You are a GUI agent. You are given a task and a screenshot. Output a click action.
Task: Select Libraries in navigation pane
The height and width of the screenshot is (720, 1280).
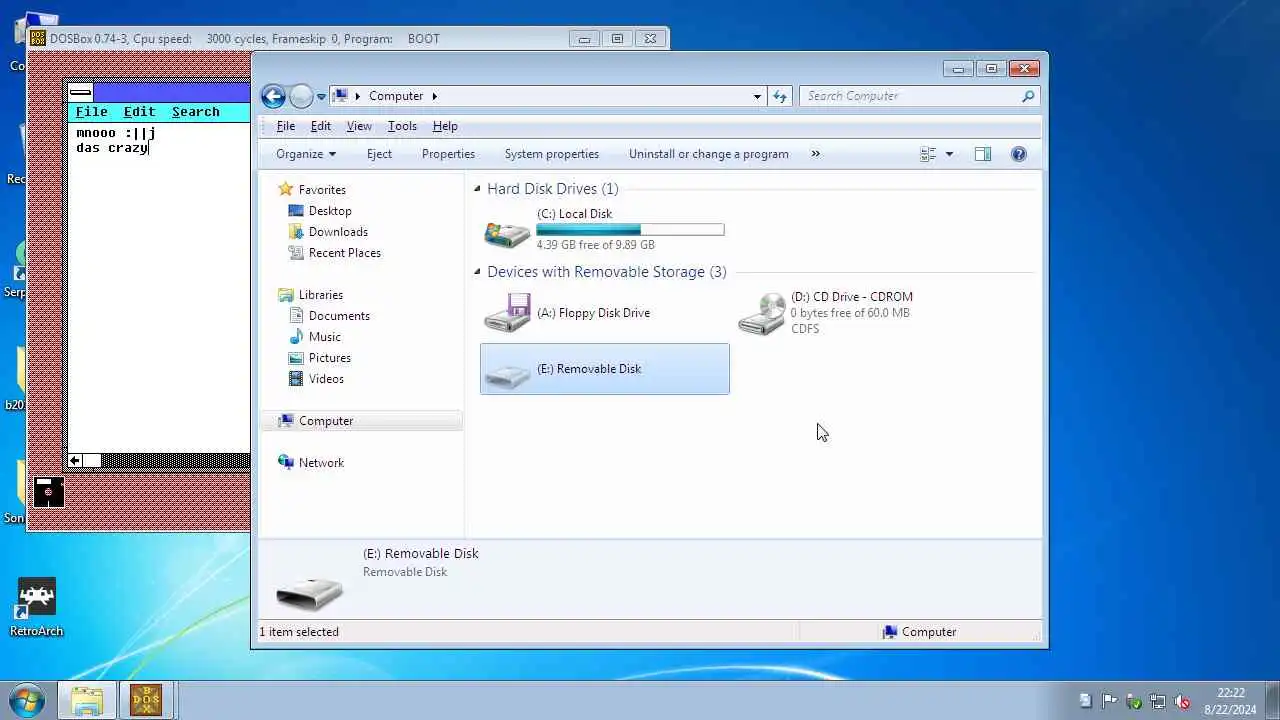click(320, 295)
